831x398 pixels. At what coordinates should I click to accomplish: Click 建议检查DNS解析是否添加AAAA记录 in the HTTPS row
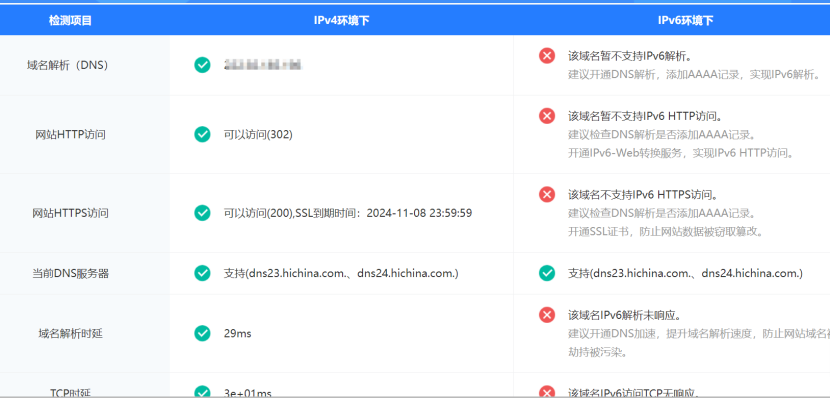662,213
